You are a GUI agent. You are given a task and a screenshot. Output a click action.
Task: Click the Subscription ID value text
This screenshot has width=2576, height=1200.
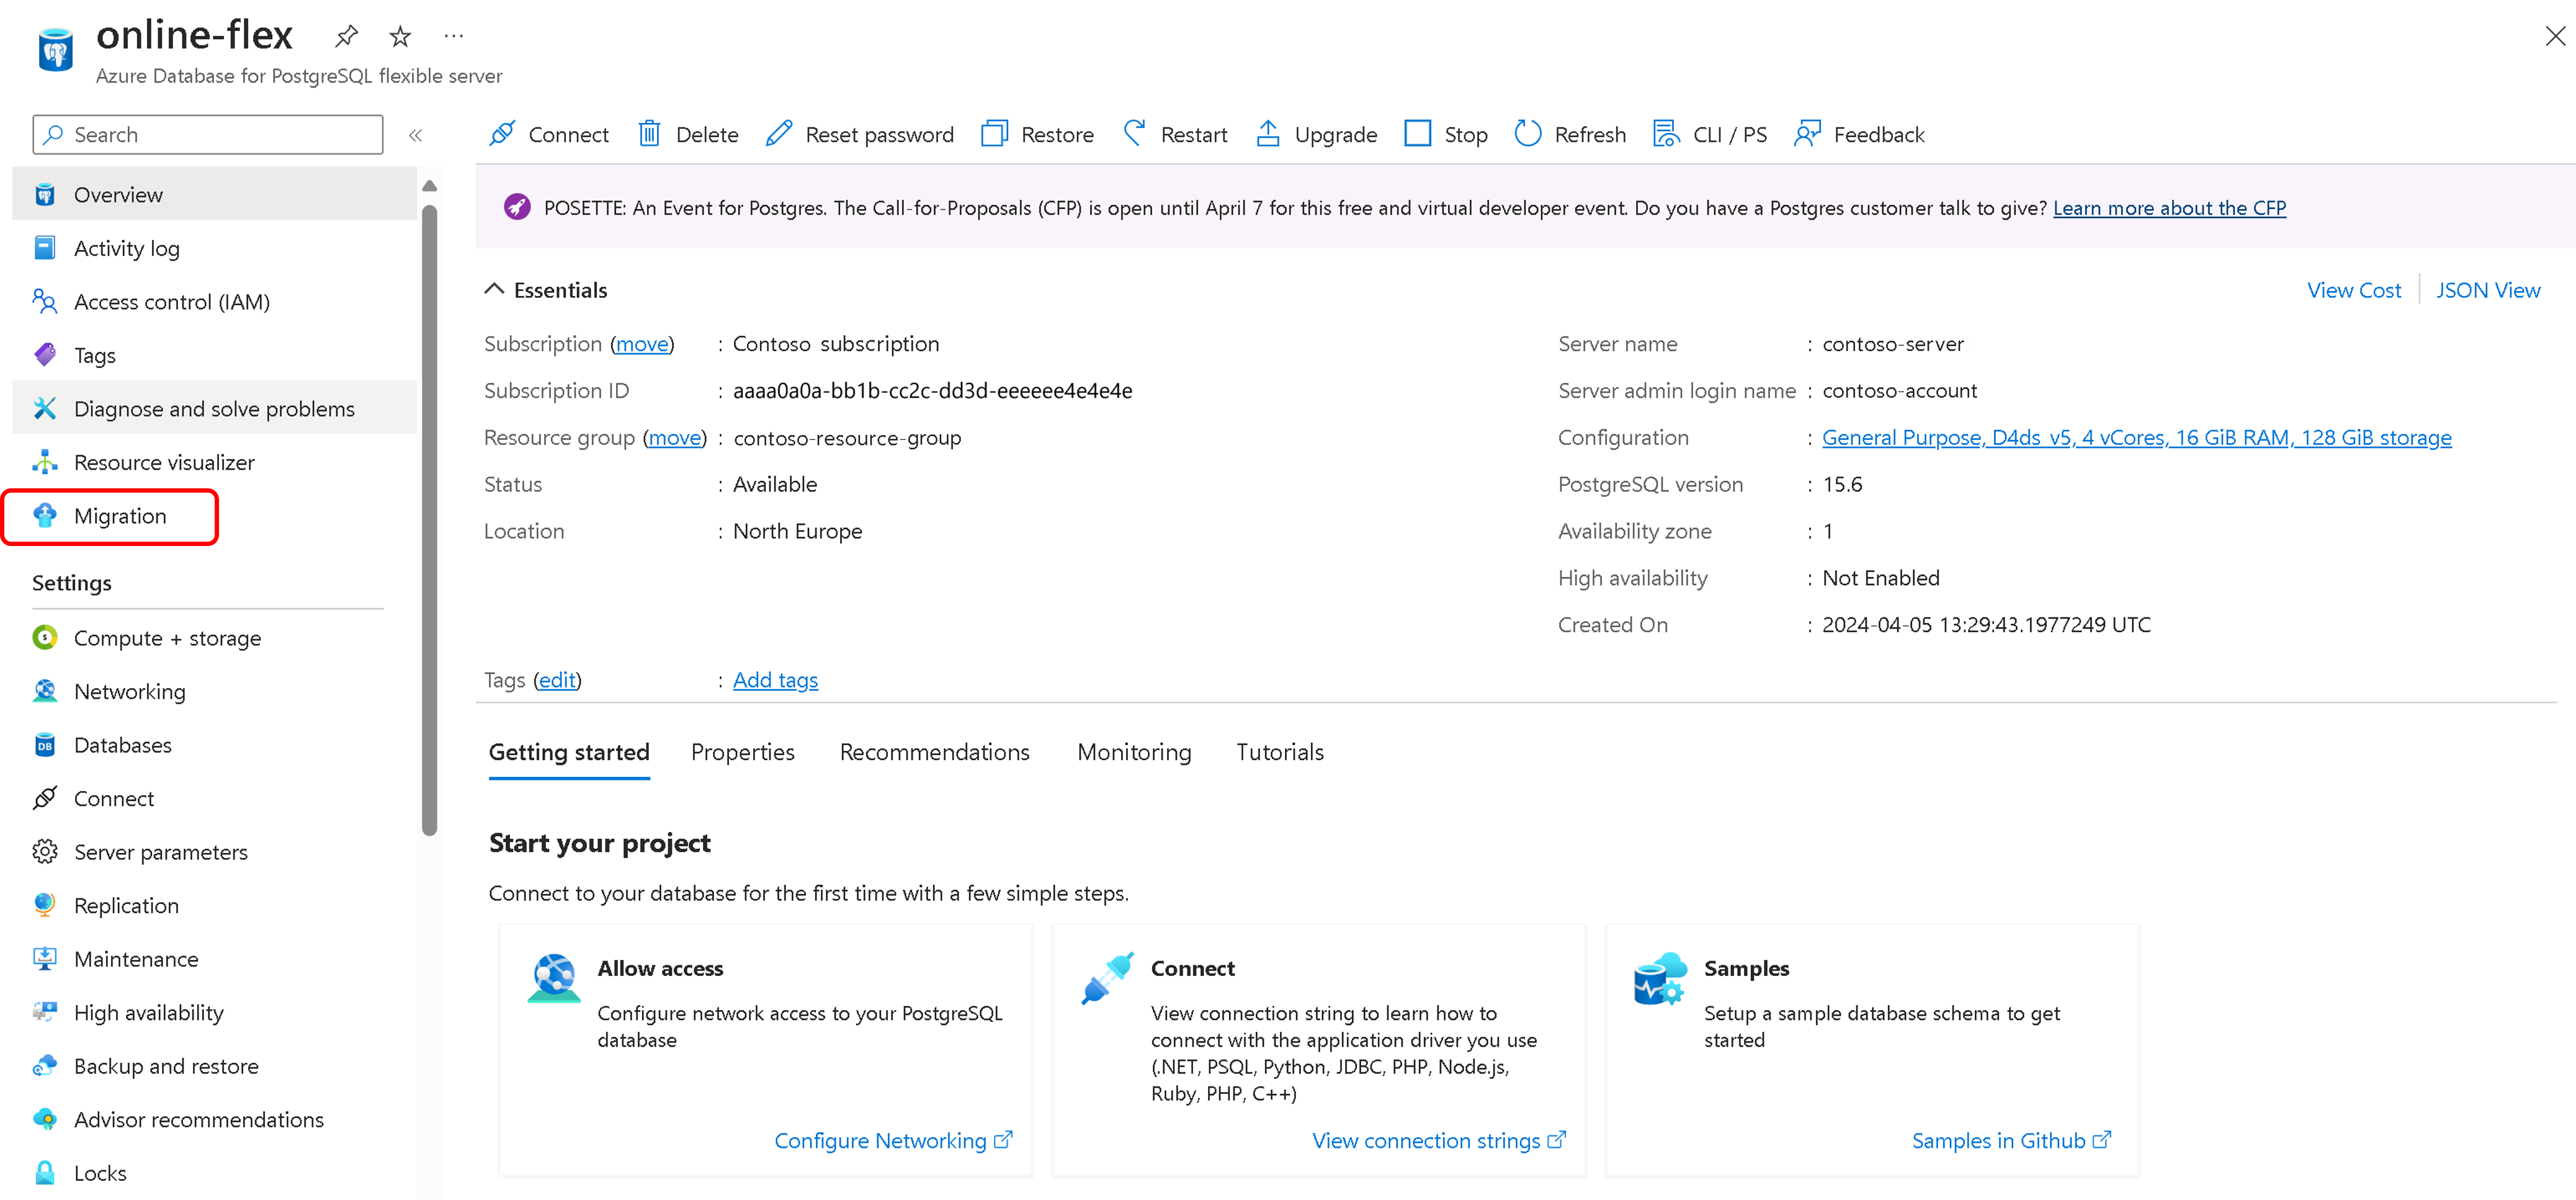pos(932,391)
